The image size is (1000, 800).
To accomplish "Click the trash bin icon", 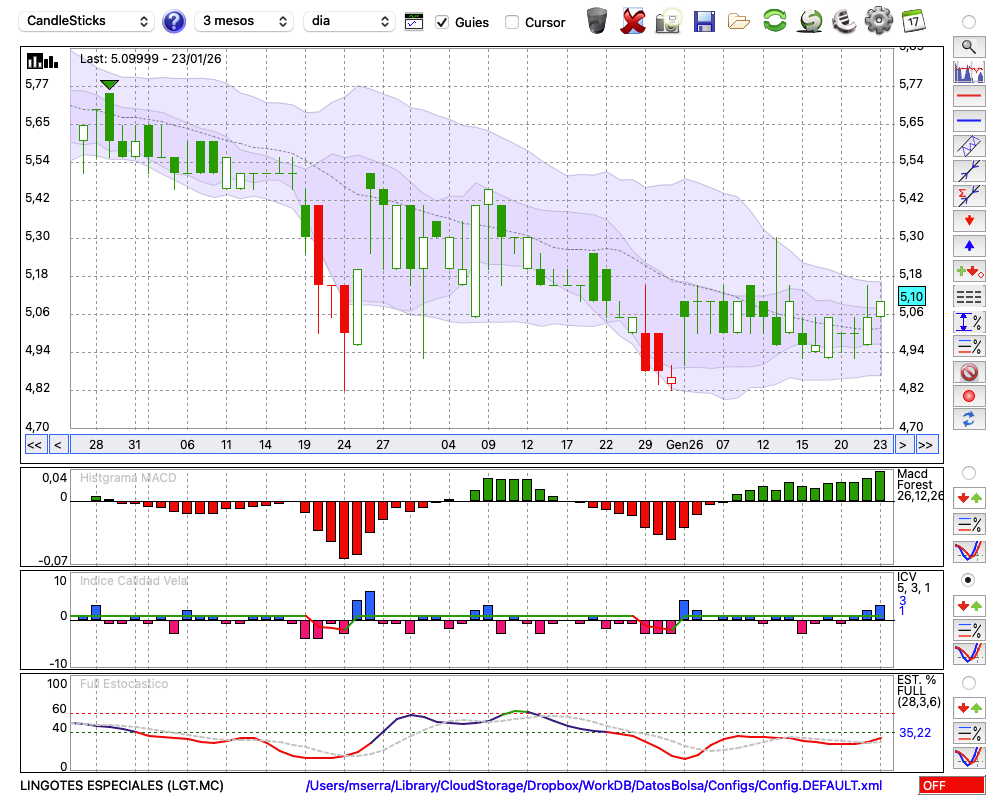I will pos(597,21).
